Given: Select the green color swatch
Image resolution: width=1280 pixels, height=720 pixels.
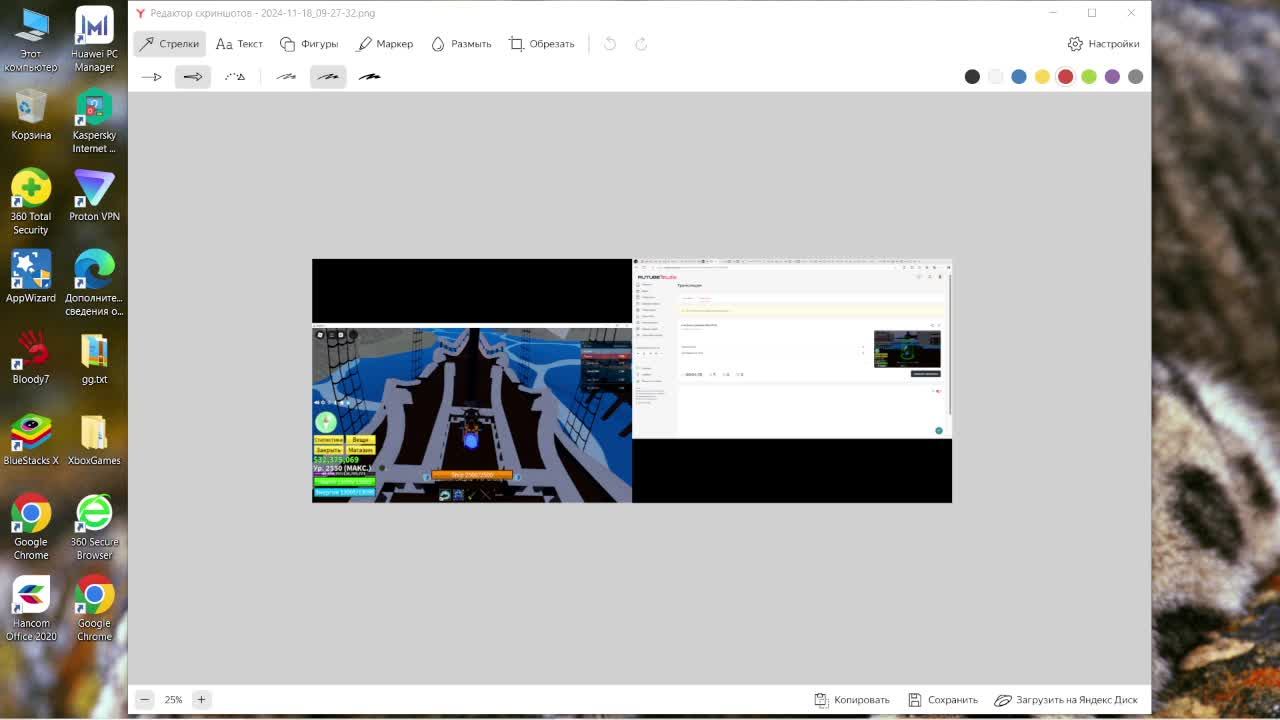Looking at the screenshot, I should 1089,77.
